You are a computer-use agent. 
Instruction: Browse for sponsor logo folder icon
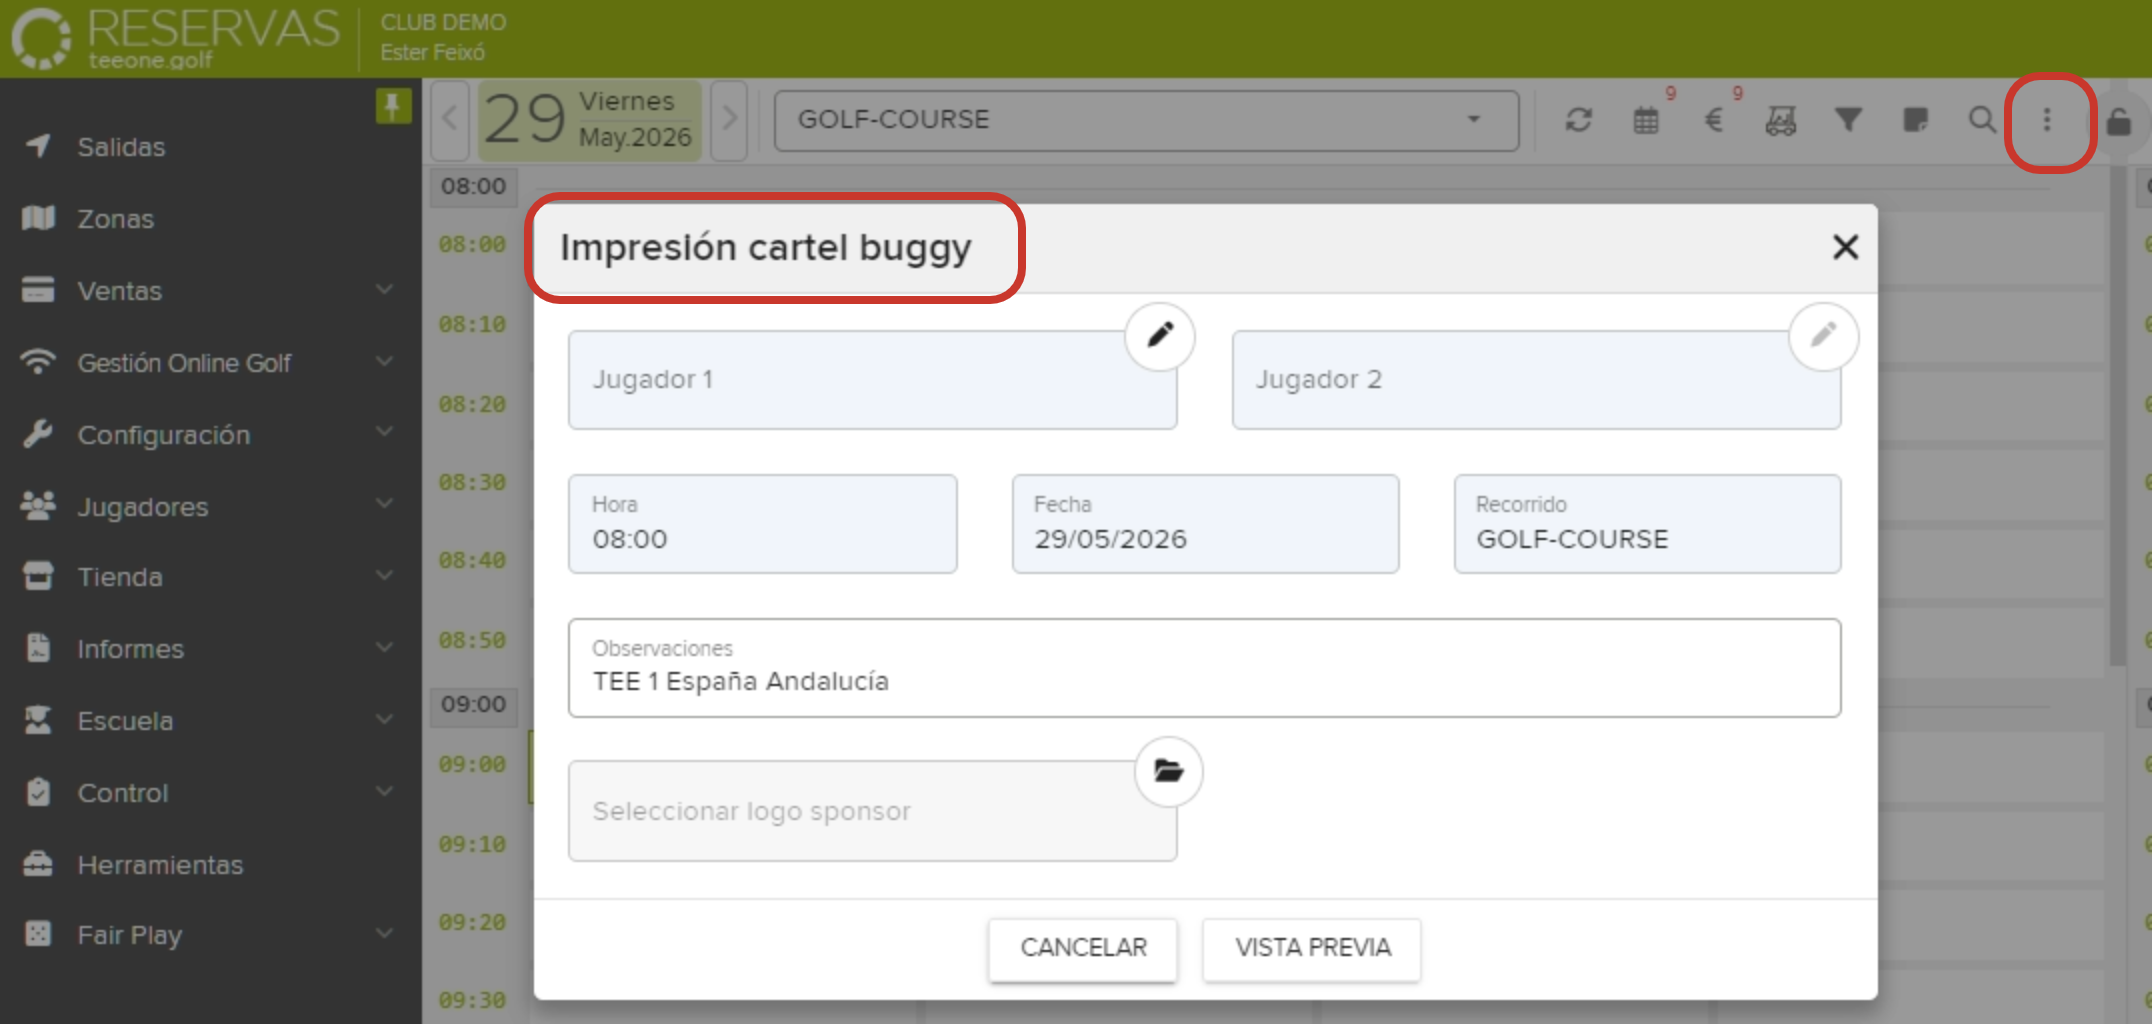click(1169, 771)
